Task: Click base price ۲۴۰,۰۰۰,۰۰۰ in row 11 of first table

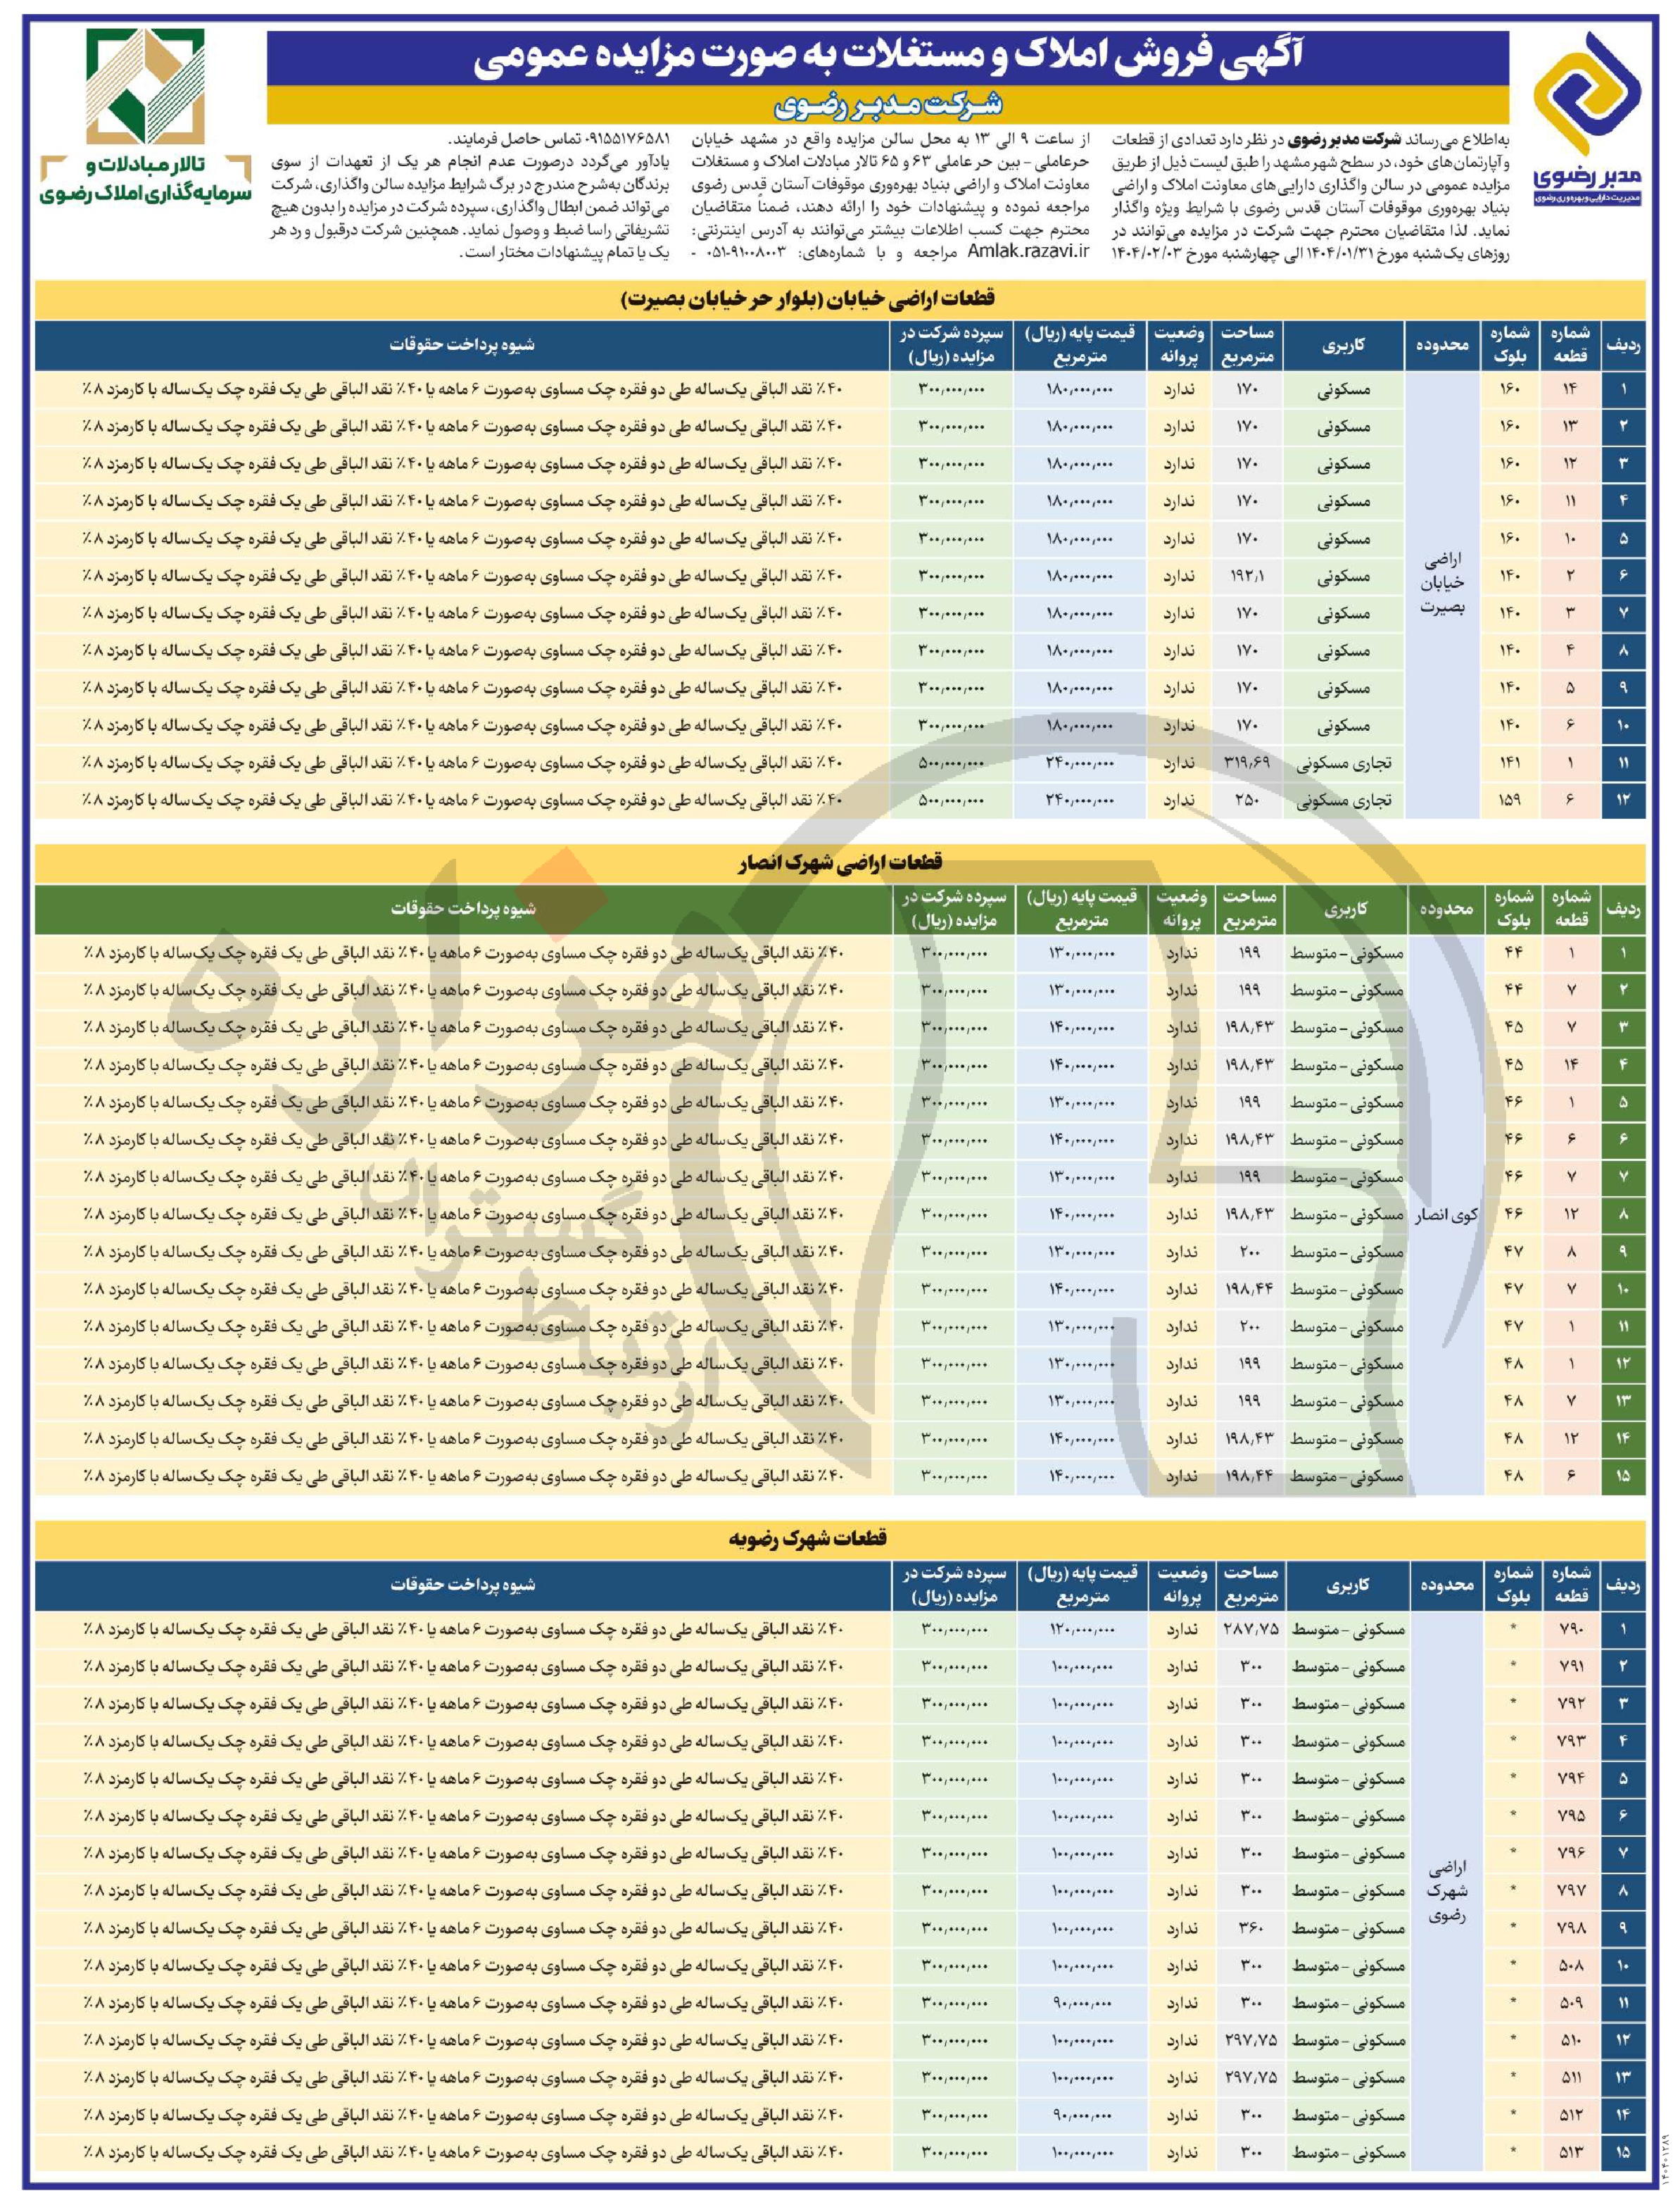Action: click(x=1078, y=763)
